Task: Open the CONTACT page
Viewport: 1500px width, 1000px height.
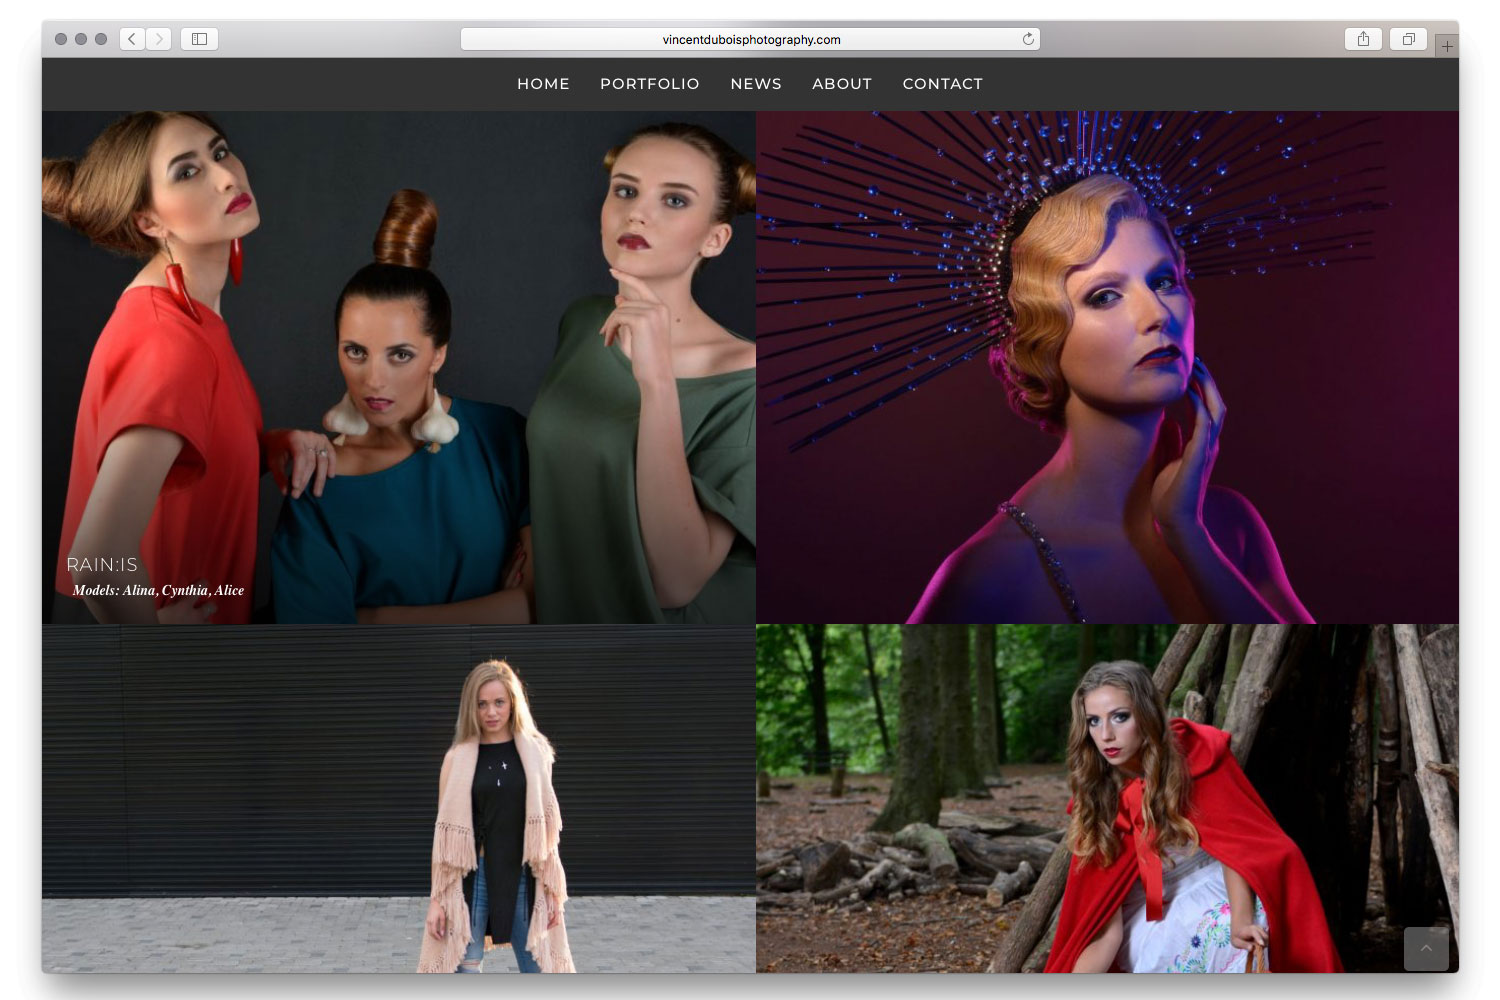Action: [943, 84]
